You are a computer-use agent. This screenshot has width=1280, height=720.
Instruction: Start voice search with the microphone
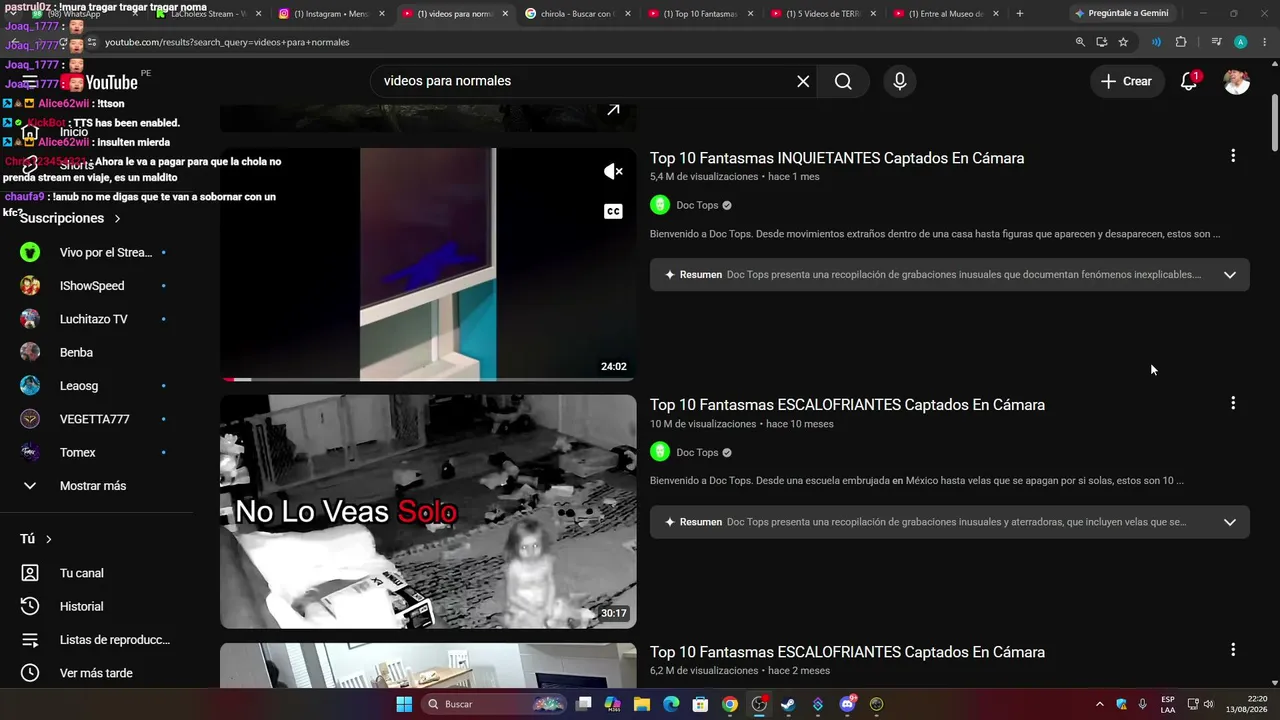(x=900, y=81)
